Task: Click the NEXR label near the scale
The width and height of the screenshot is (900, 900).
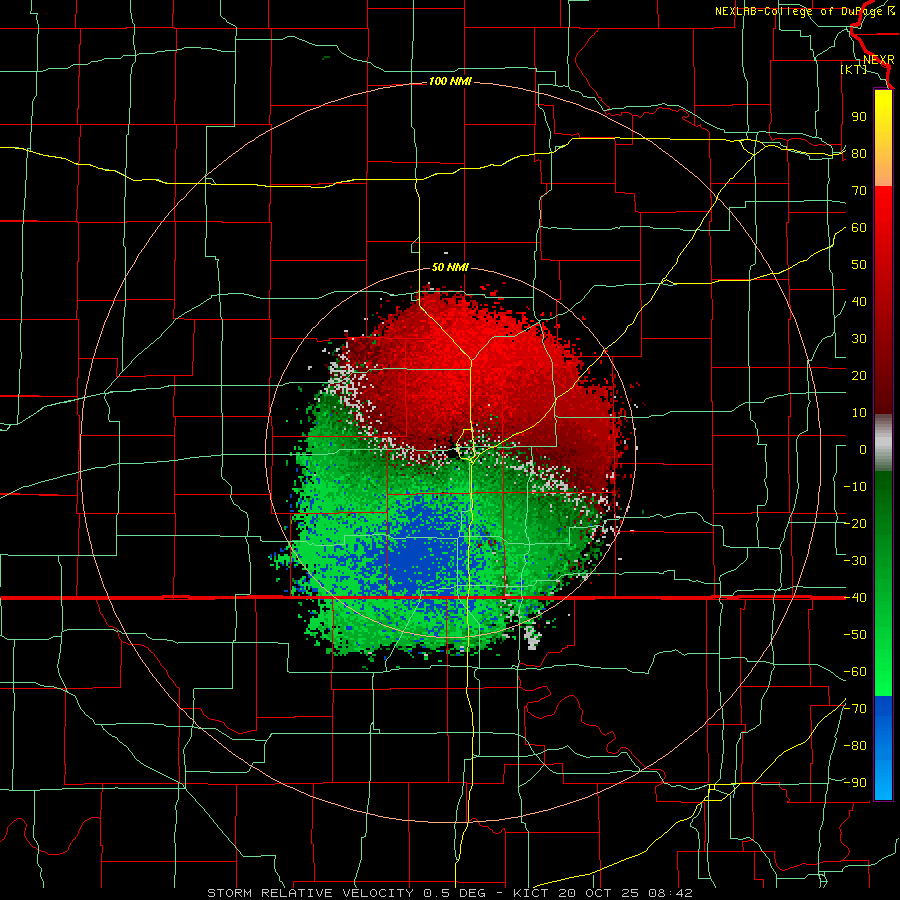Action: (879, 60)
